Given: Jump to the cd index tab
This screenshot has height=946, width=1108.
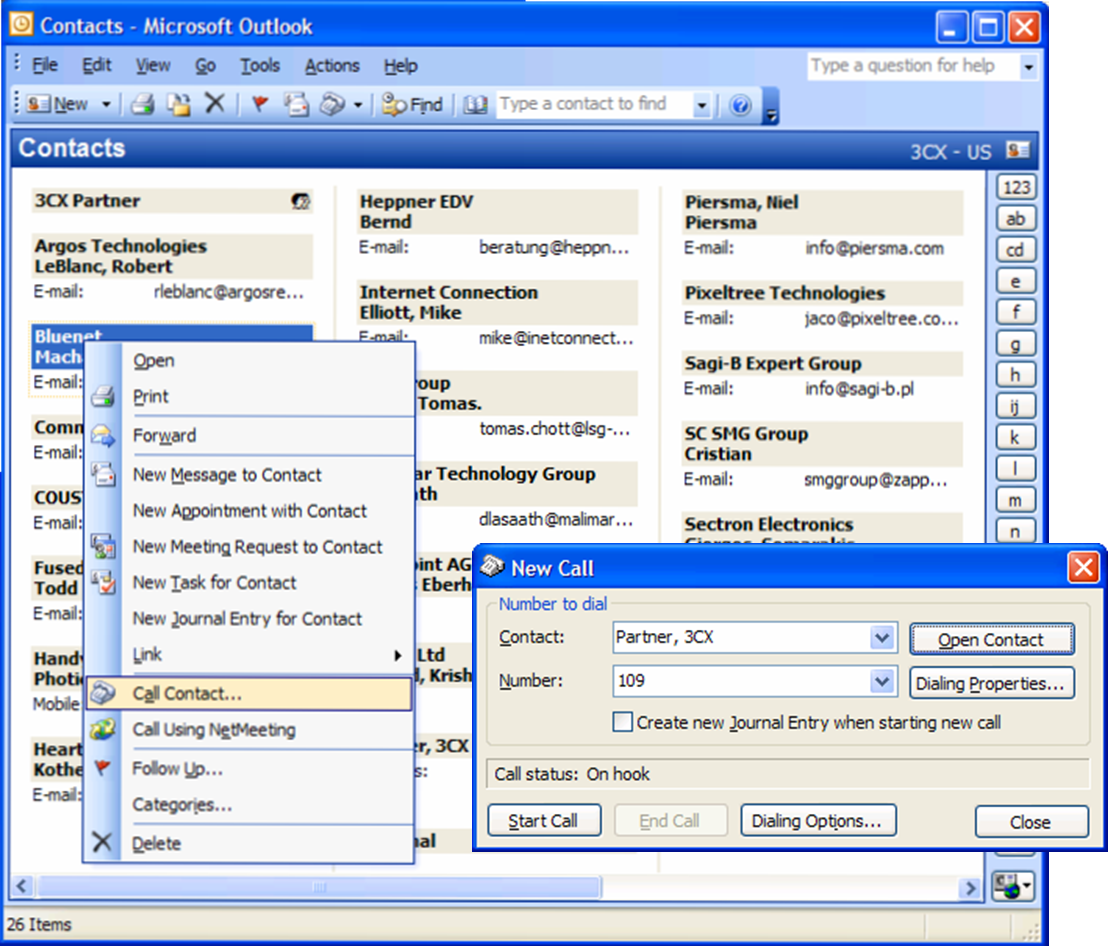Looking at the screenshot, I should click(x=1016, y=249).
